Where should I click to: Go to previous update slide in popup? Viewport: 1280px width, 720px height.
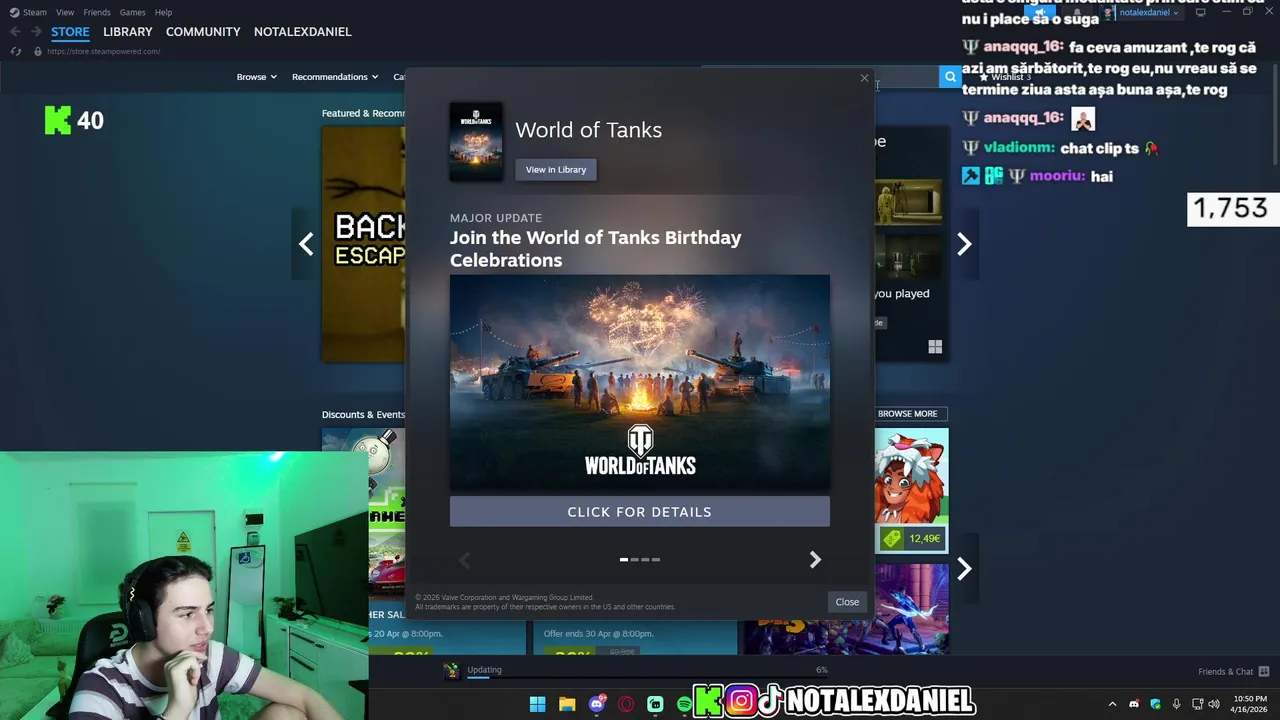coord(464,560)
